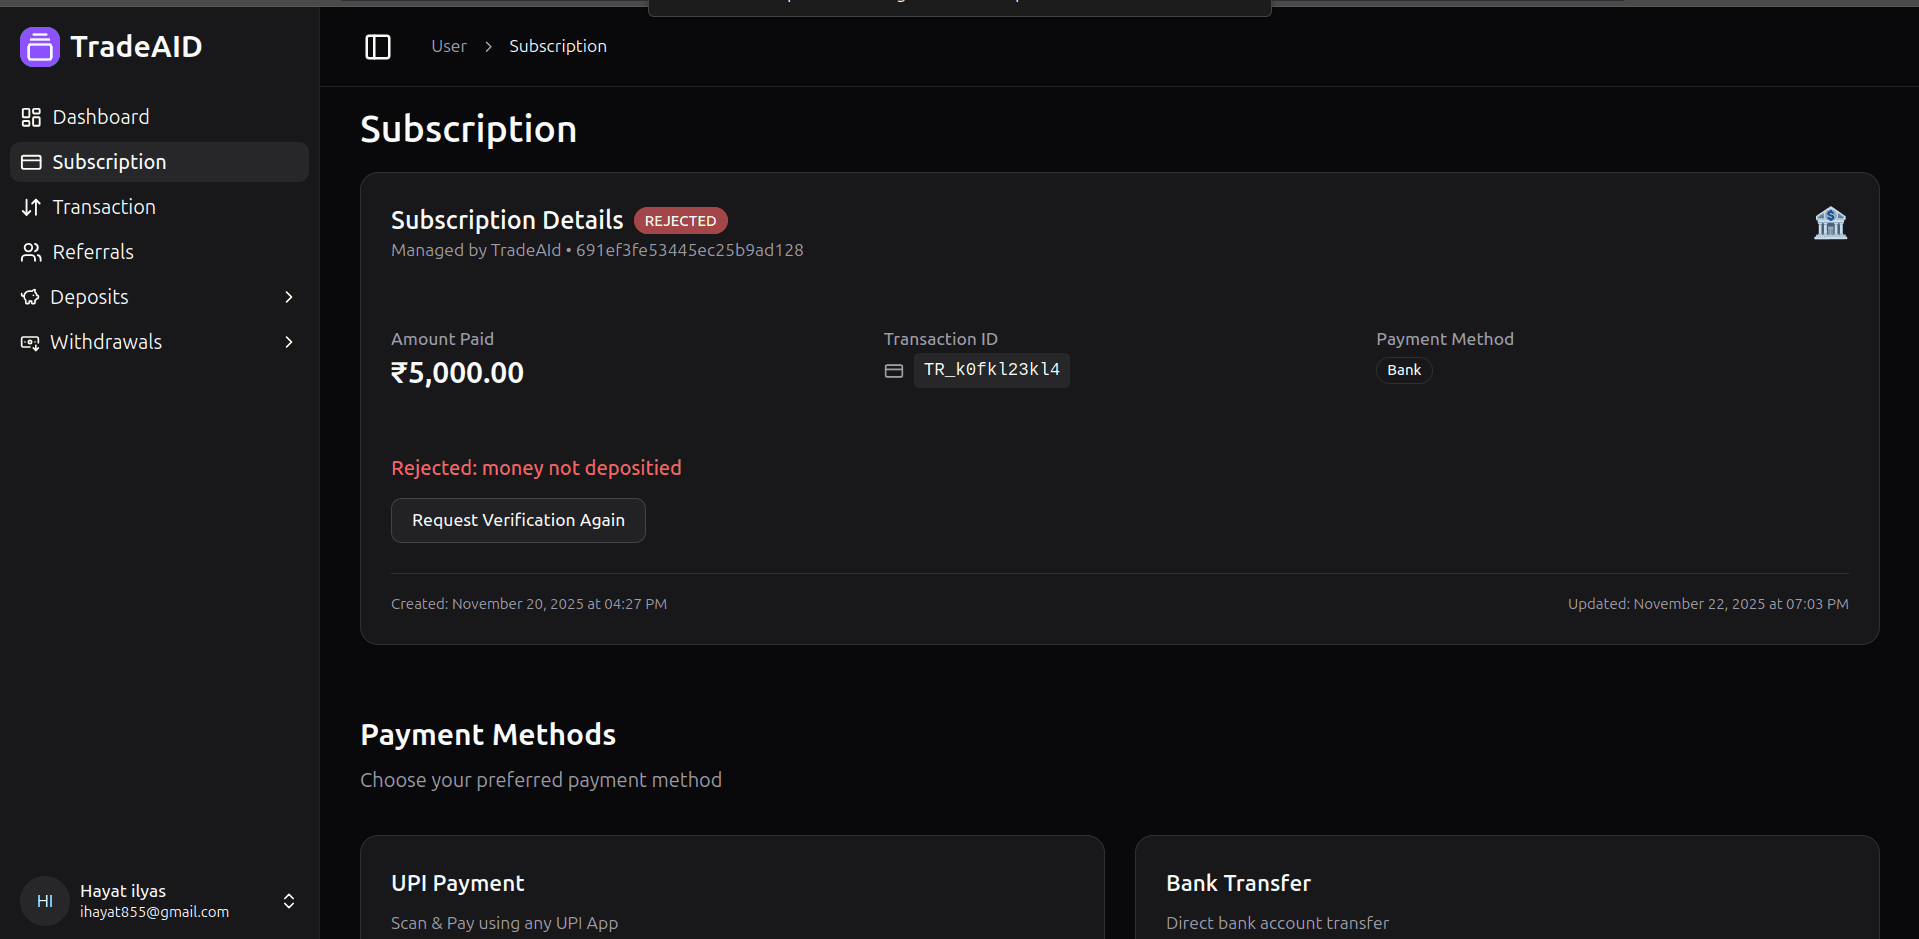
Task: Click the Withdrawals icon in sidebar
Action: (x=30, y=342)
